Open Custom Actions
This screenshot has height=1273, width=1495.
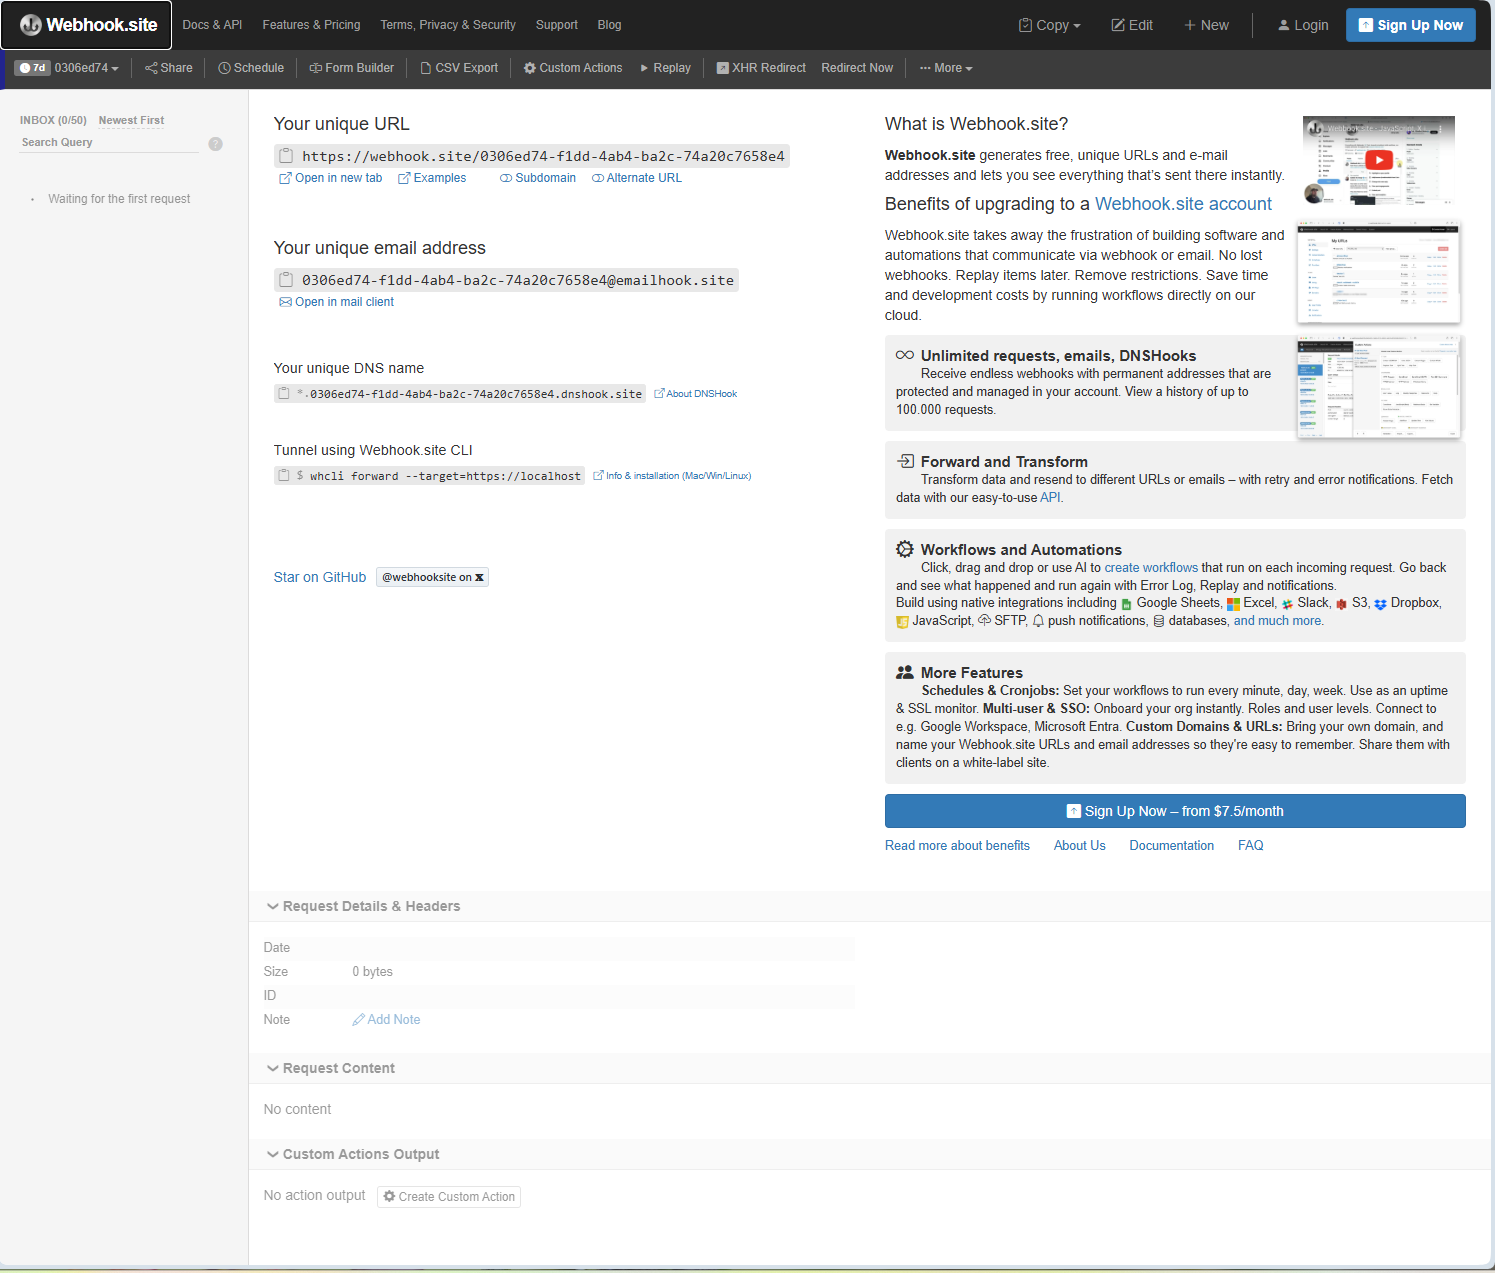(x=573, y=68)
